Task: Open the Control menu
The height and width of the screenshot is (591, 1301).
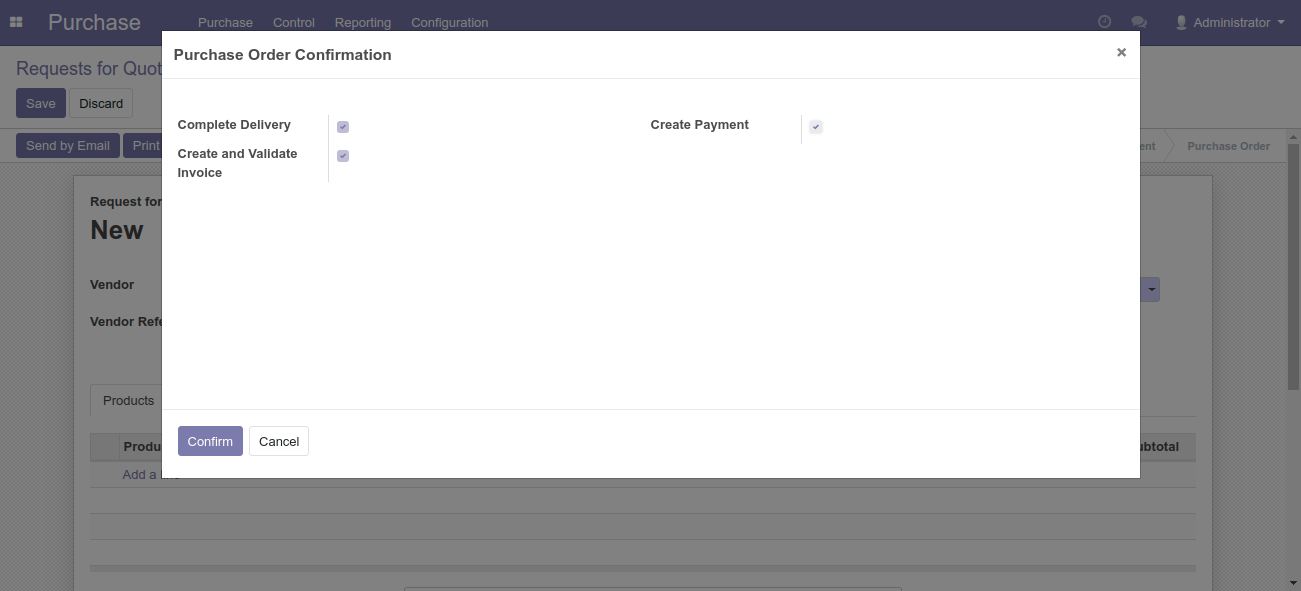Action: (294, 22)
